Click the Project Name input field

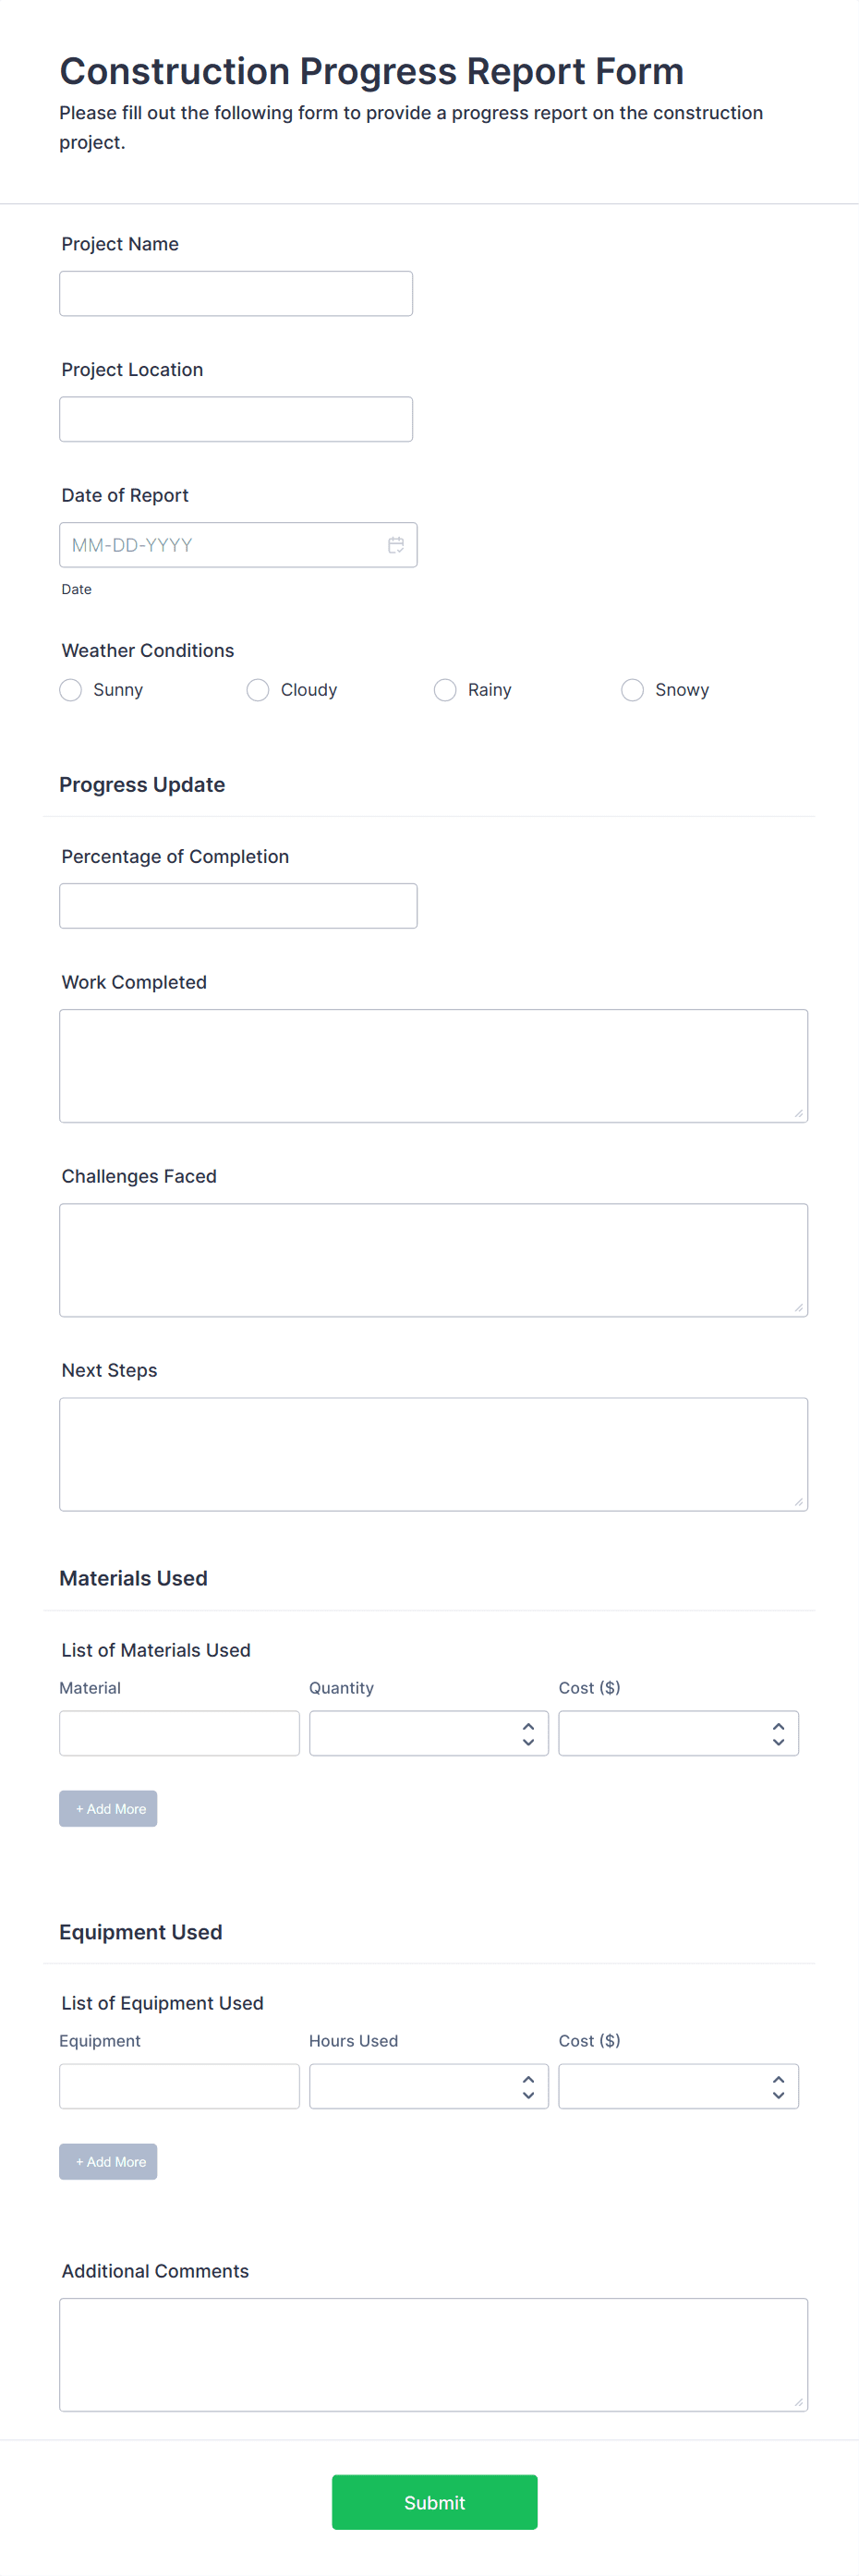[x=236, y=293]
